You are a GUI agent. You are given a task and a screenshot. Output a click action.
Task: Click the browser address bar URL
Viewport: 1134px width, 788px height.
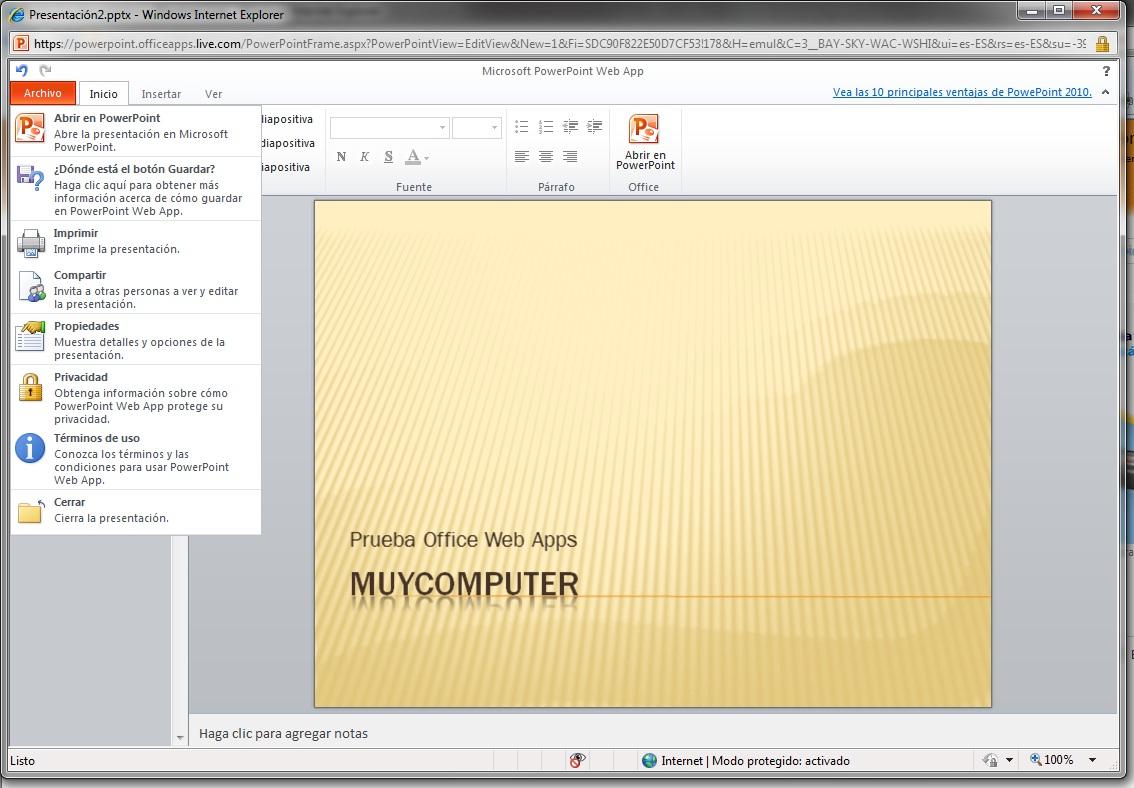560,43
